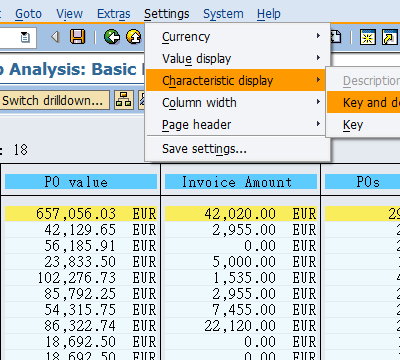The image size is (400, 360).
Task: Open the Settings menu
Action: point(167,14)
